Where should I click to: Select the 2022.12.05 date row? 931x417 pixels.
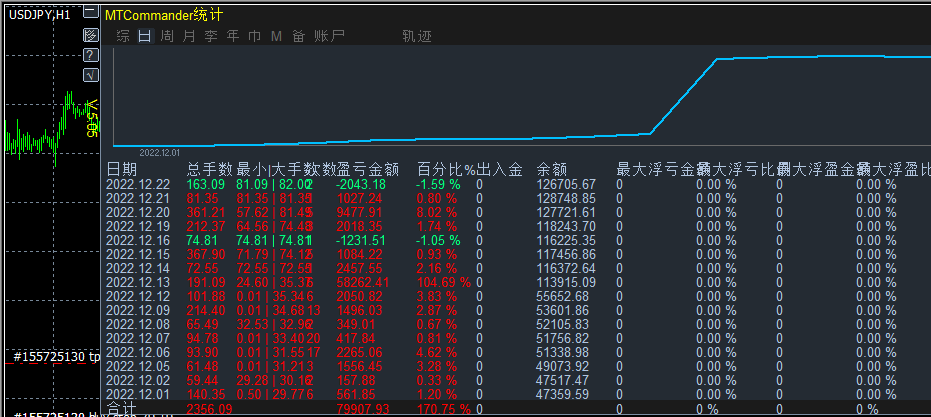138,366
